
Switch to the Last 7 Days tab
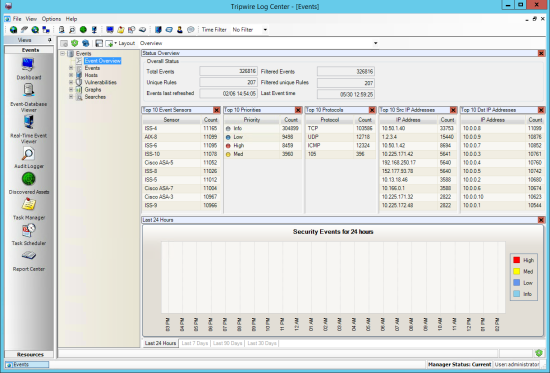tap(195, 343)
